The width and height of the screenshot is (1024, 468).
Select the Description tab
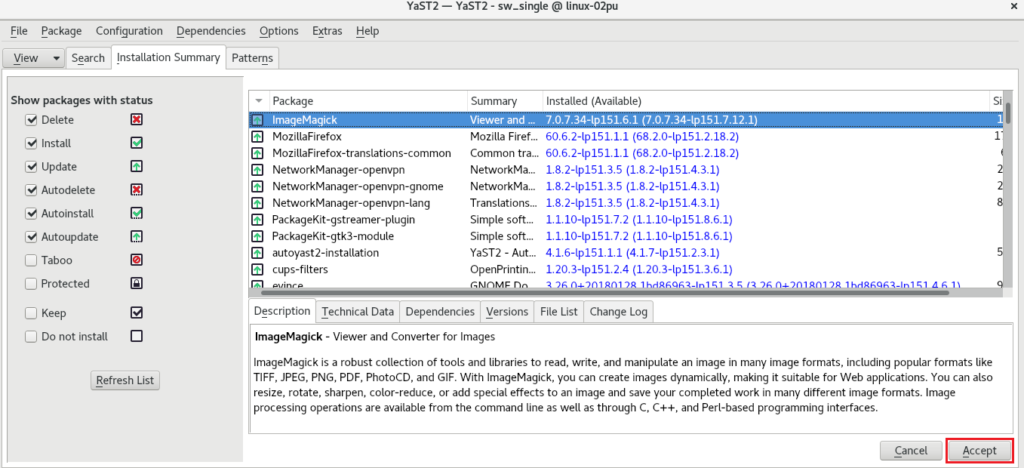(x=282, y=311)
